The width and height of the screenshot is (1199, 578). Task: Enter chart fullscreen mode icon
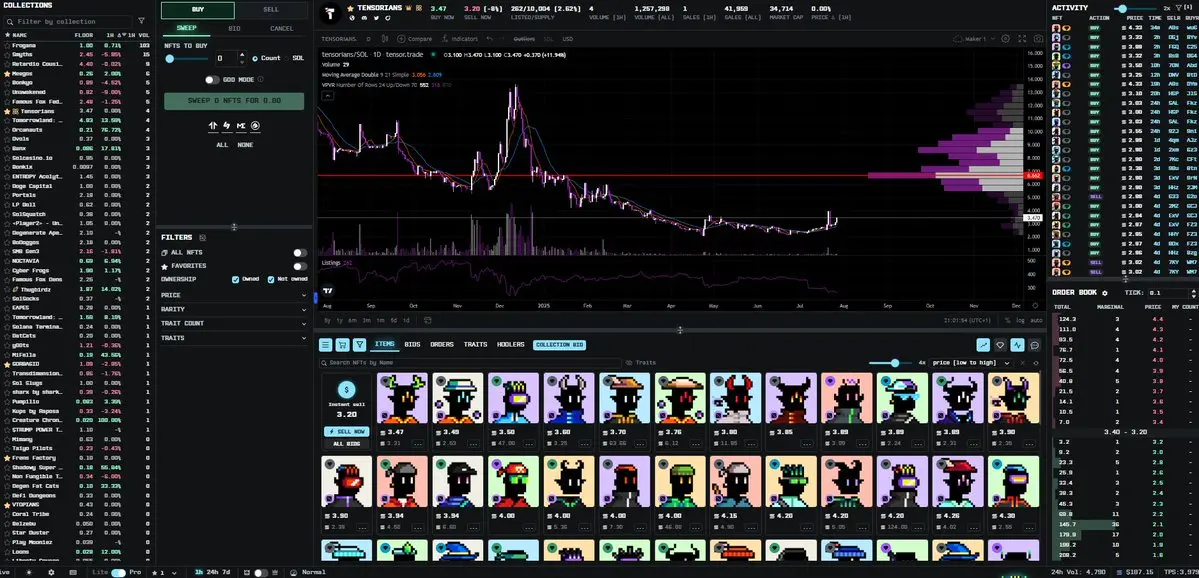tap(1022, 38)
